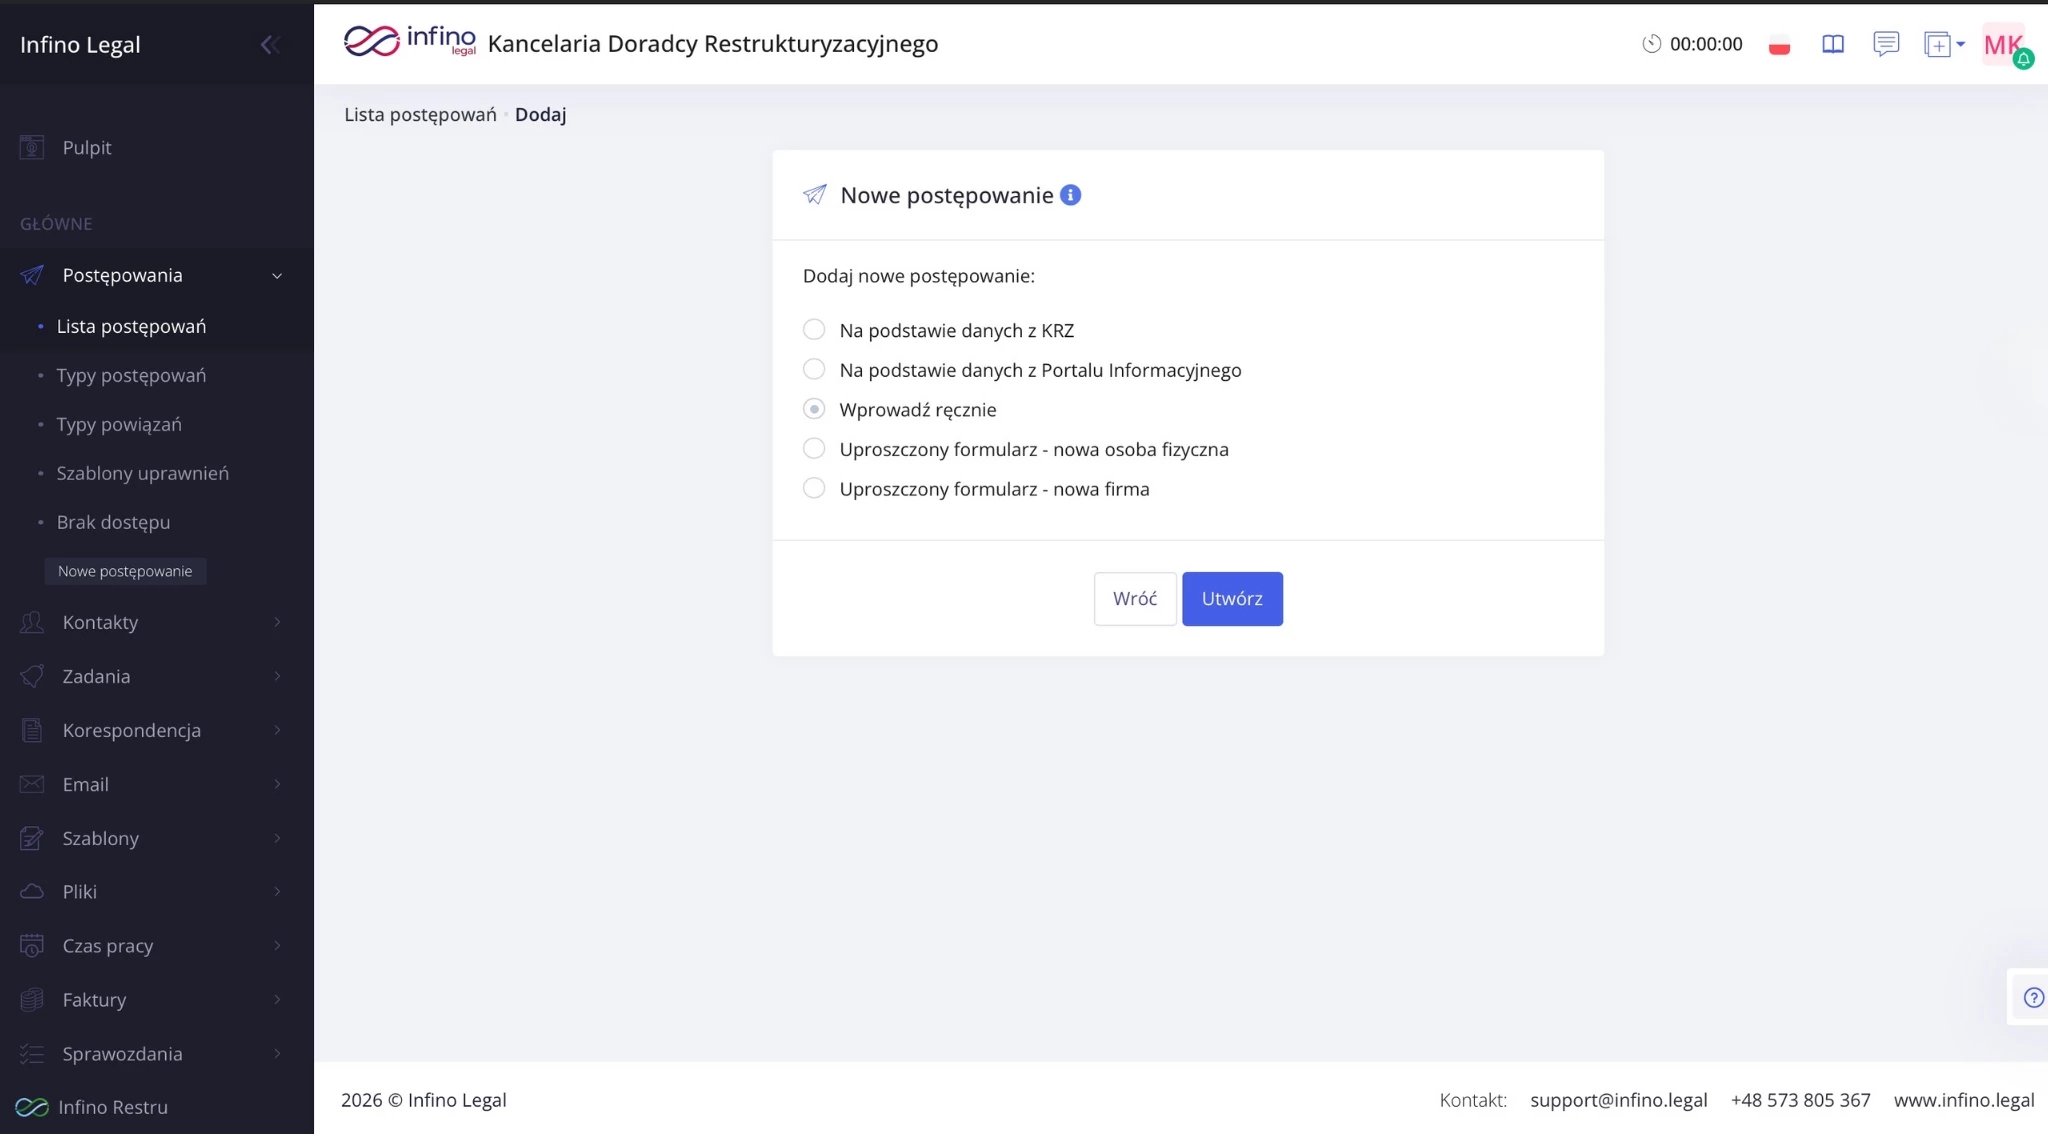
Task: Click Lista postępowań breadcrumb
Action: 420,114
